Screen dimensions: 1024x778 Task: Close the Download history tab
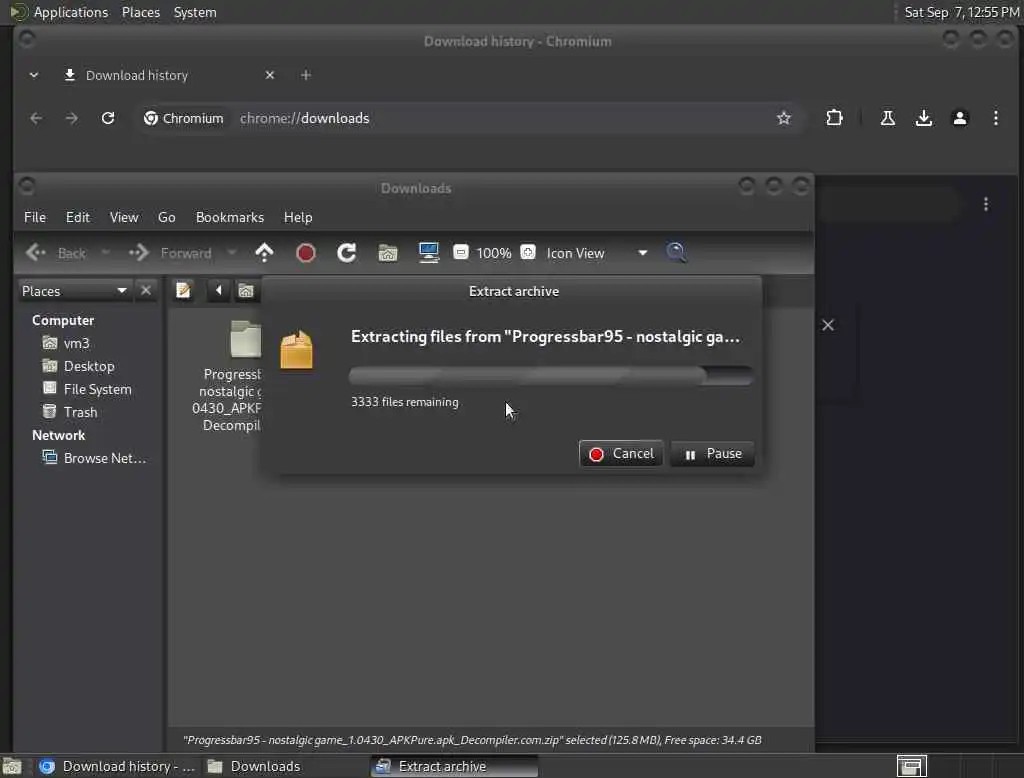(270, 75)
